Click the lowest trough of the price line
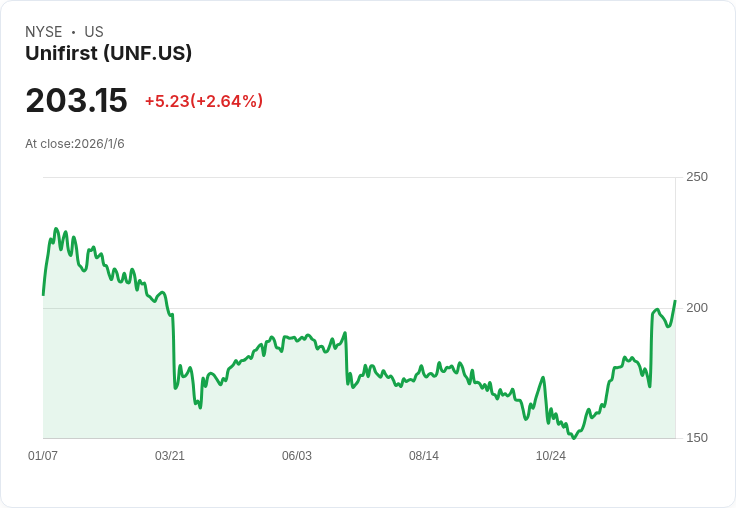The width and height of the screenshot is (736, 508). coord(573,438)
